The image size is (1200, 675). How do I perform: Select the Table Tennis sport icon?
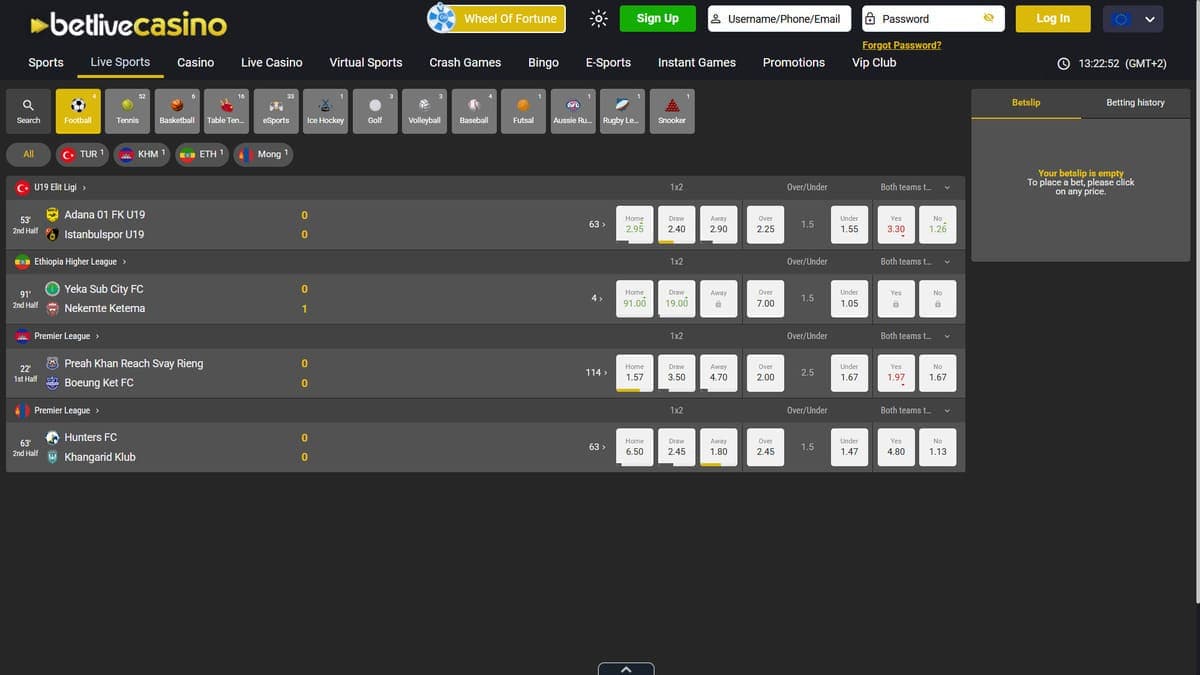click(x=226, y=111)
